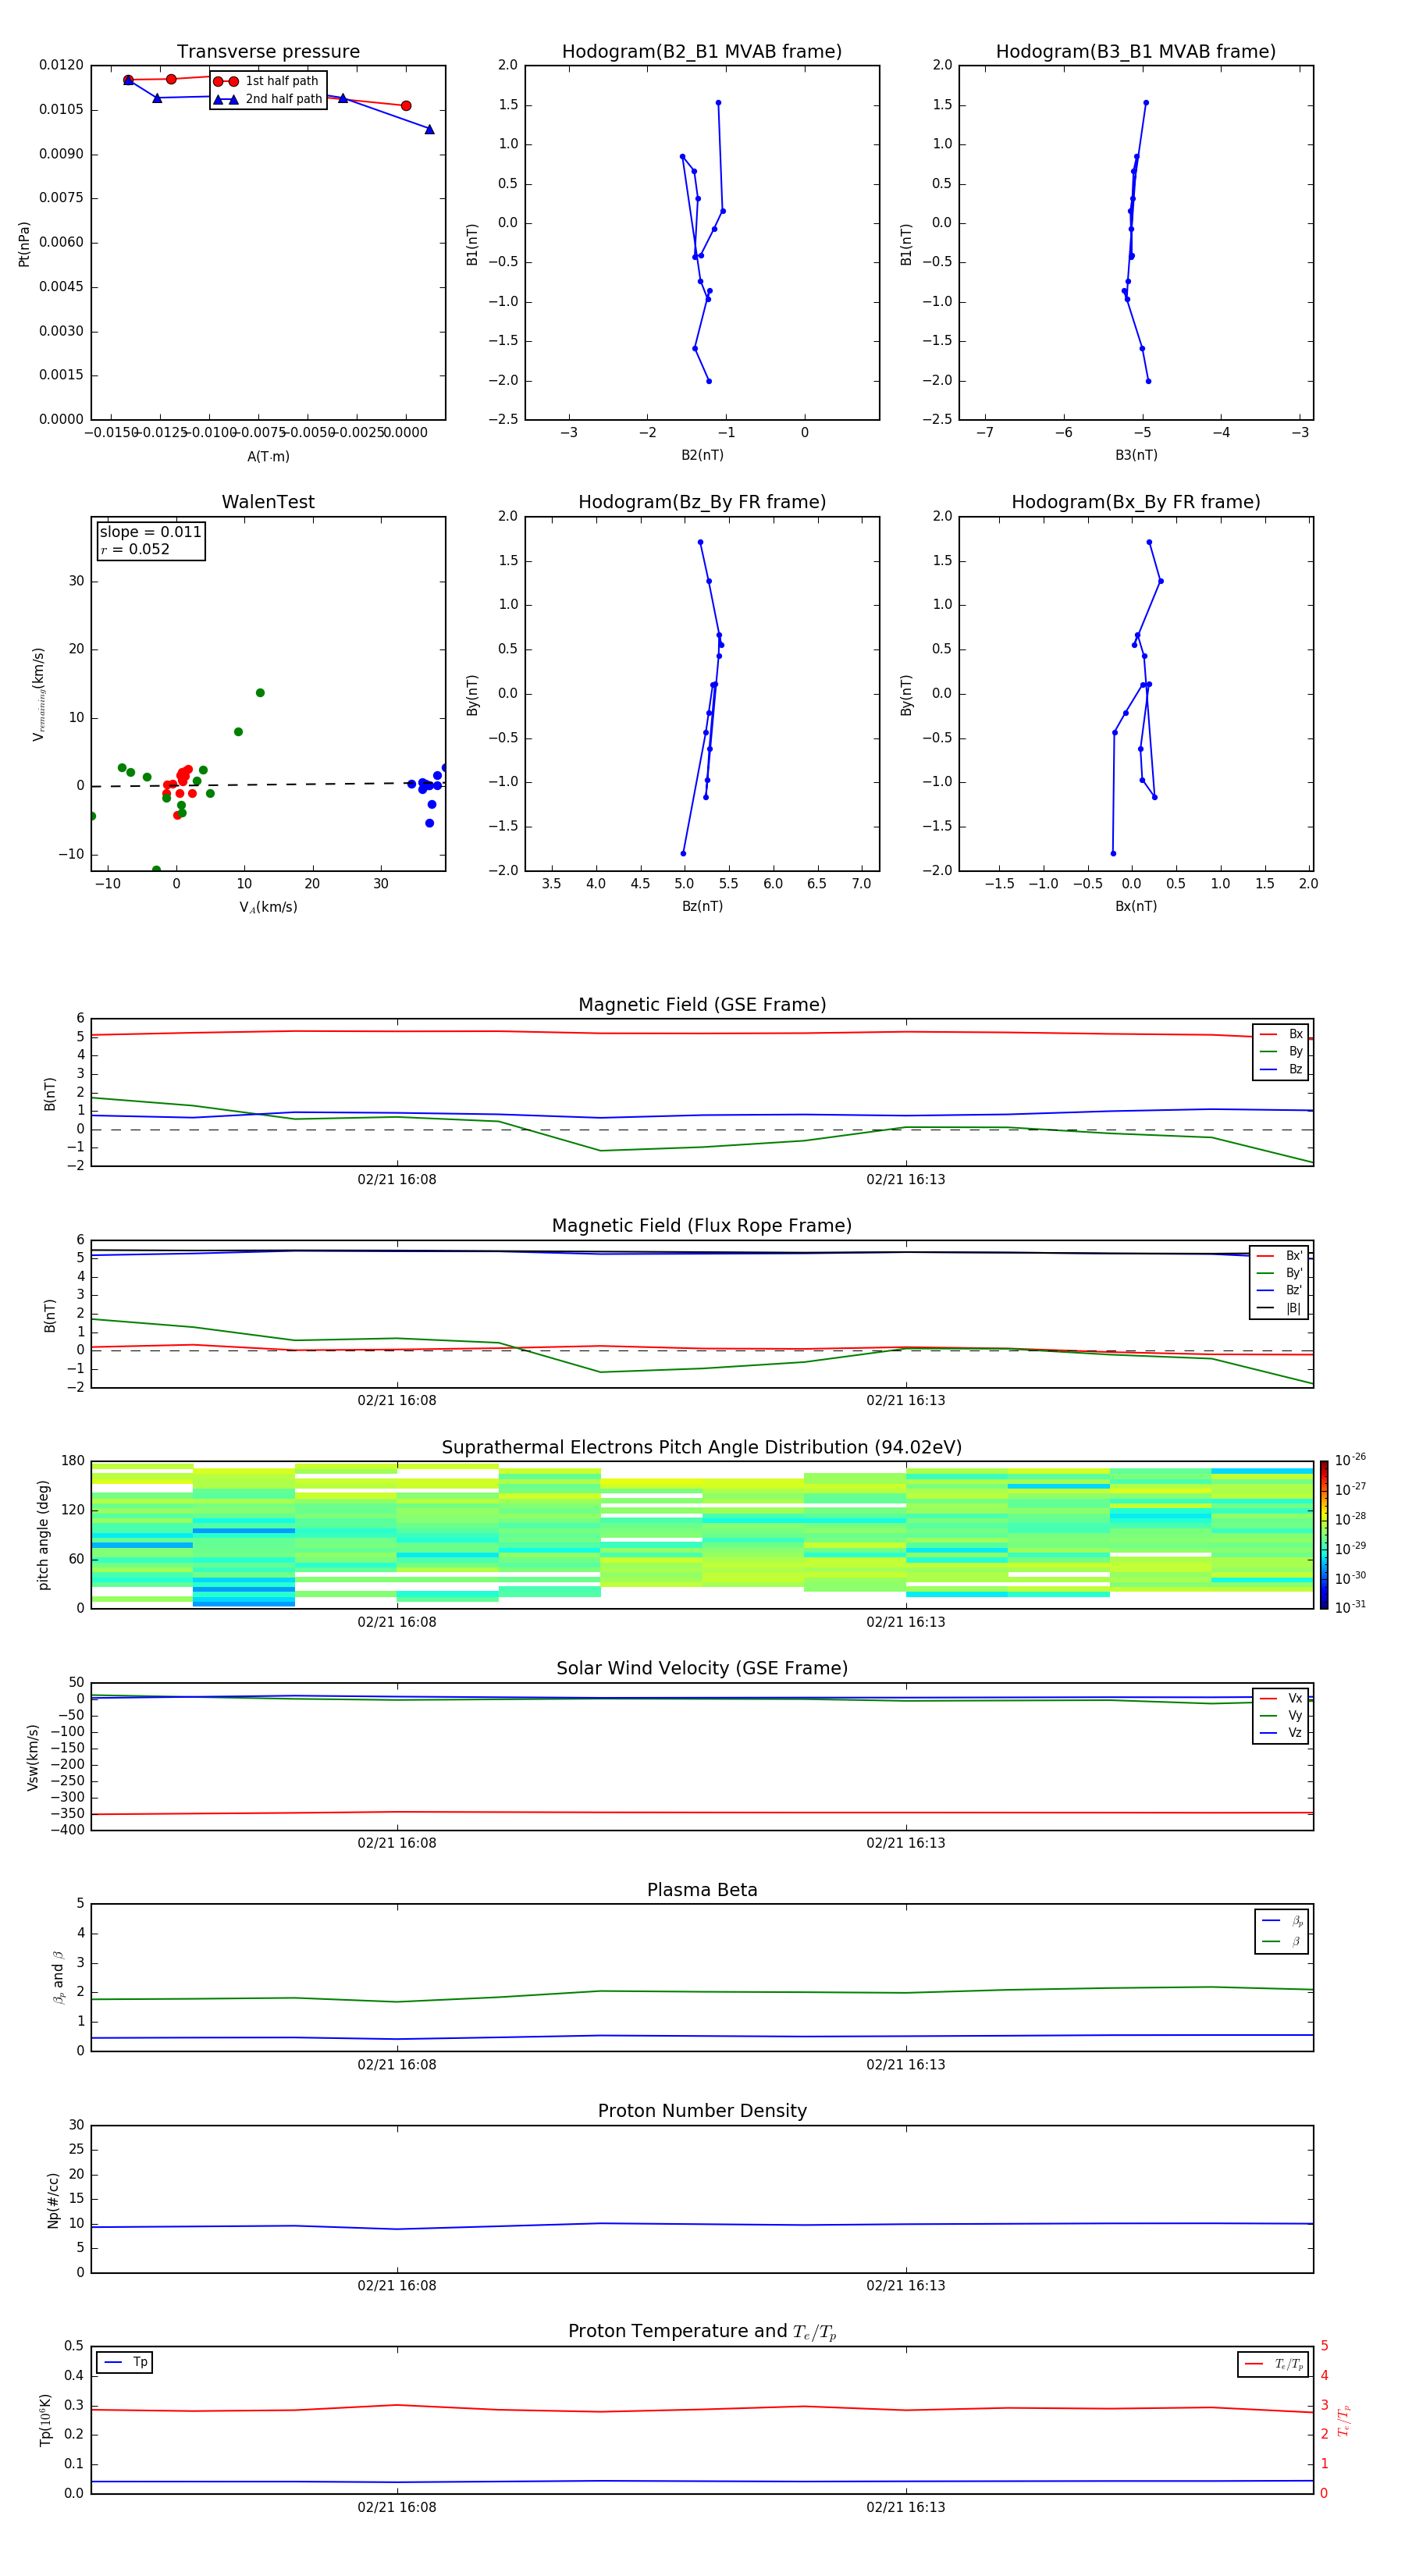Image resolution: width=1405 pixels, height=2576 pixels.
Task: Click the 'Transverse pressure' plot title
Action: 268,52
